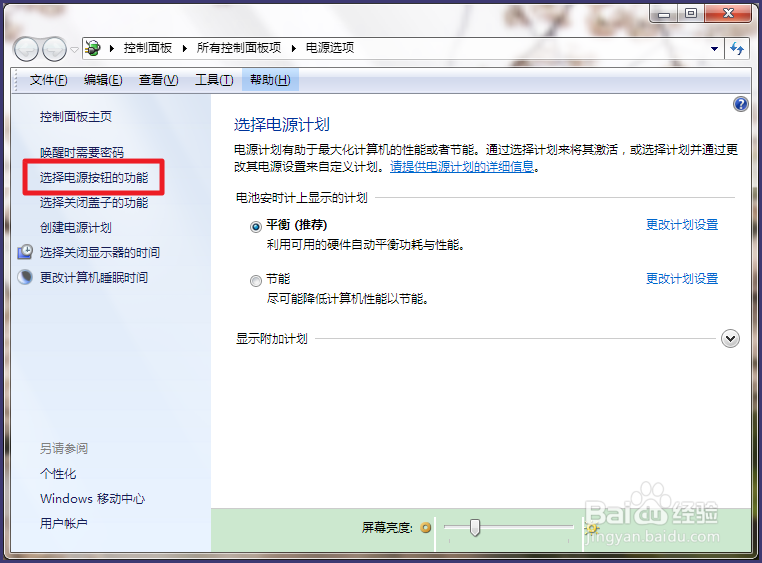Open 选择关闭显示器的时间 link
Viewport: 762px width, 563px height.
[x=100, y=253]
